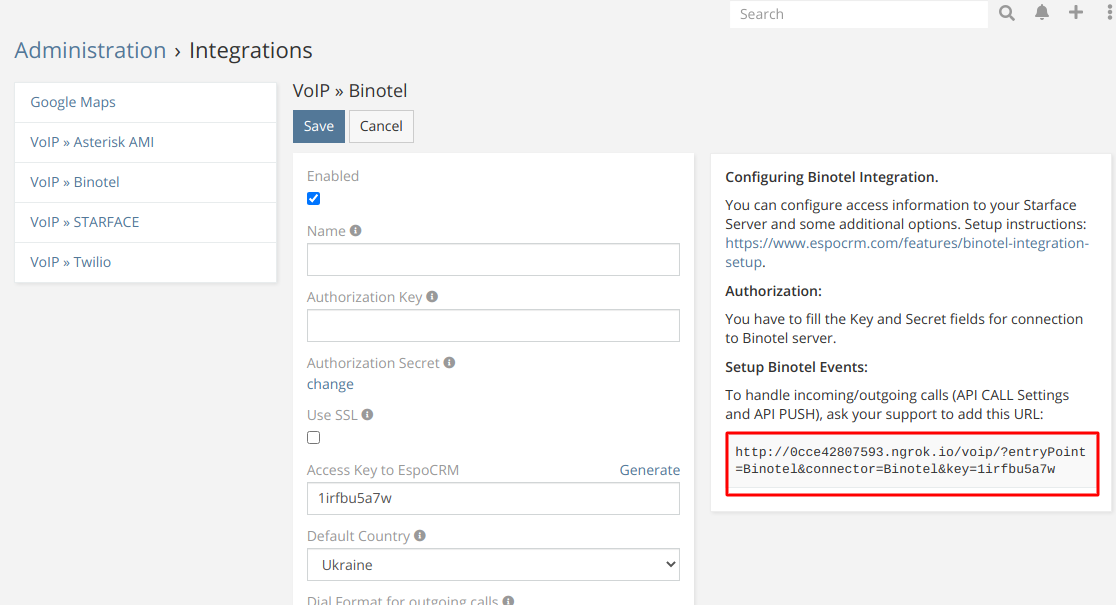Open VoIP » Twilio integration

point(145,262)
